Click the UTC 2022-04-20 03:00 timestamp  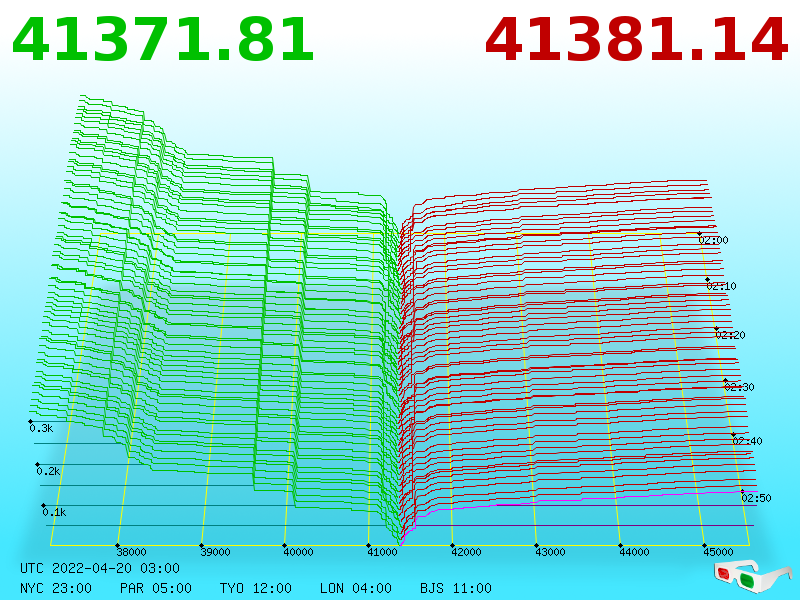point(100,568)
